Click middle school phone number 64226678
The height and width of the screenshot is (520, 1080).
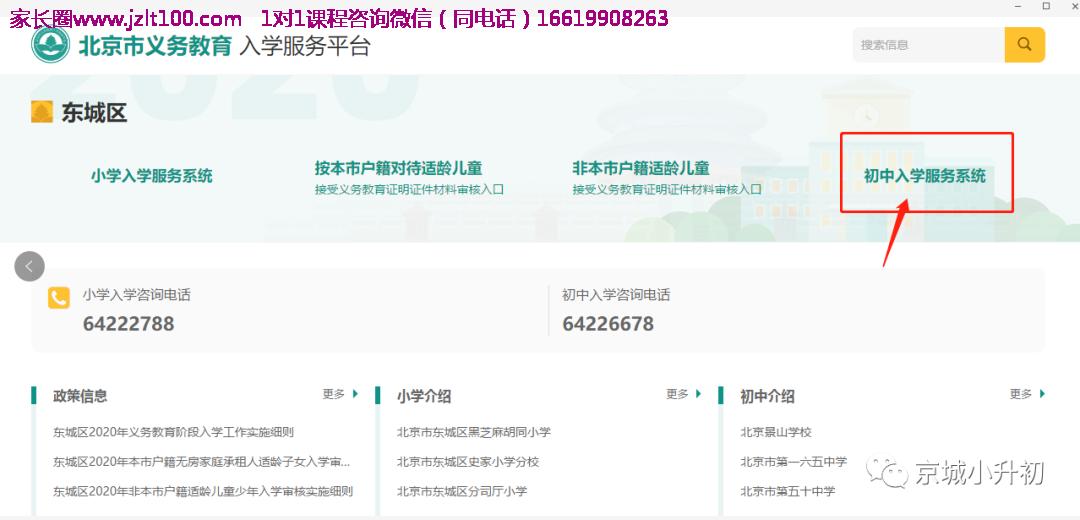coord(608,324)
